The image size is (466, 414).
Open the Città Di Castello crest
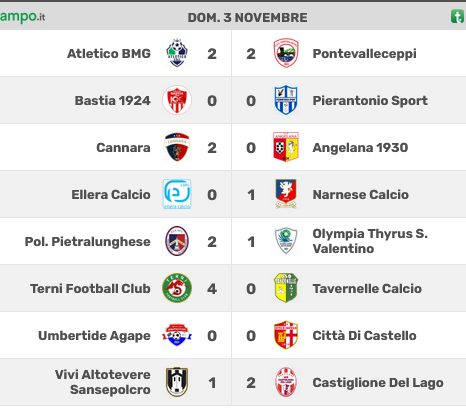point(286,335)
